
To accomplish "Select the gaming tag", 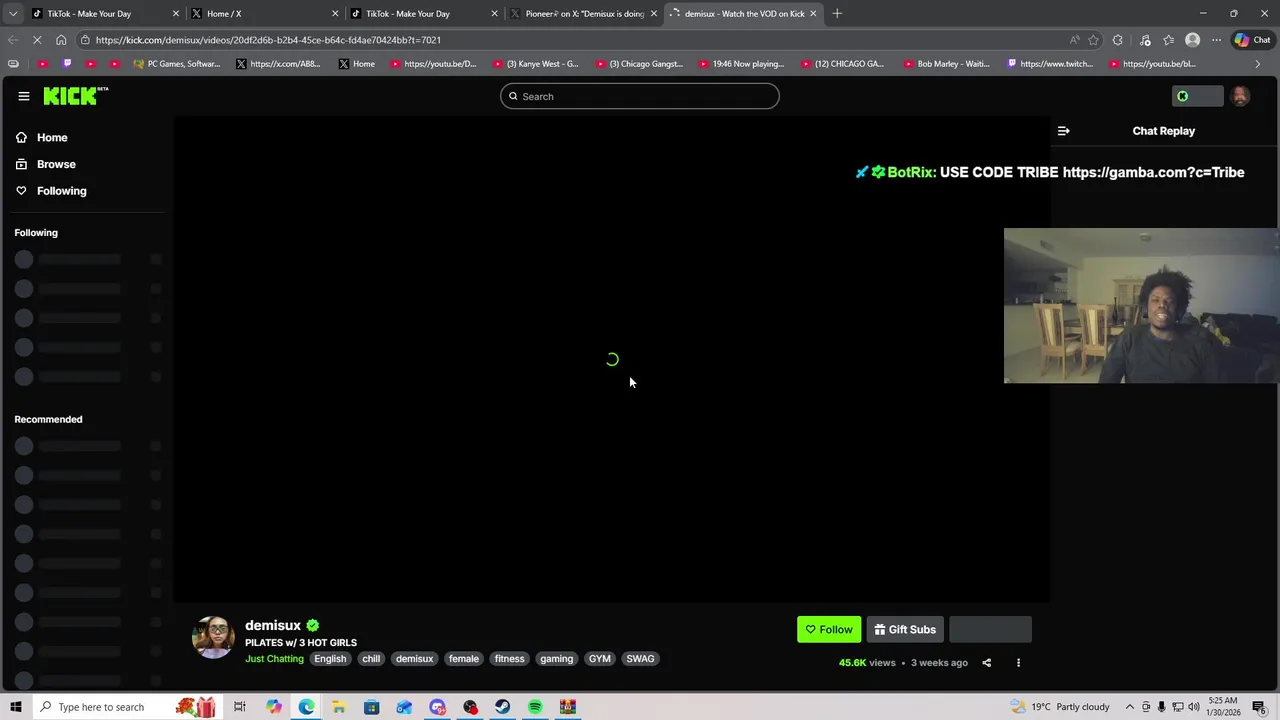I will (556, 659).
